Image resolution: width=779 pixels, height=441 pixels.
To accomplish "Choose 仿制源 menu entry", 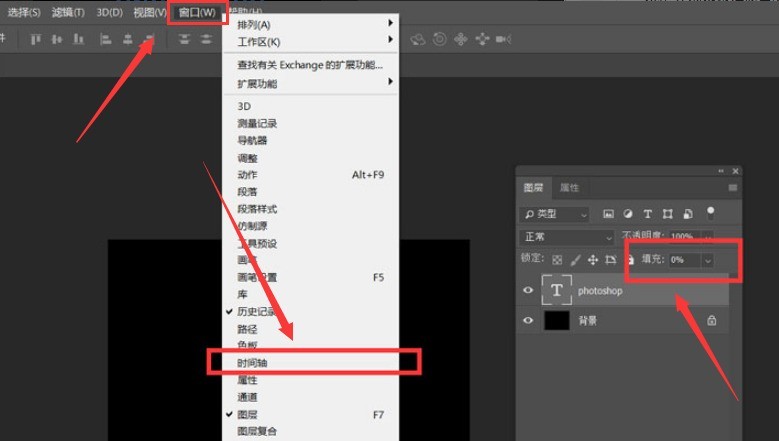I will pyautogui.click(x=310, y=226).
